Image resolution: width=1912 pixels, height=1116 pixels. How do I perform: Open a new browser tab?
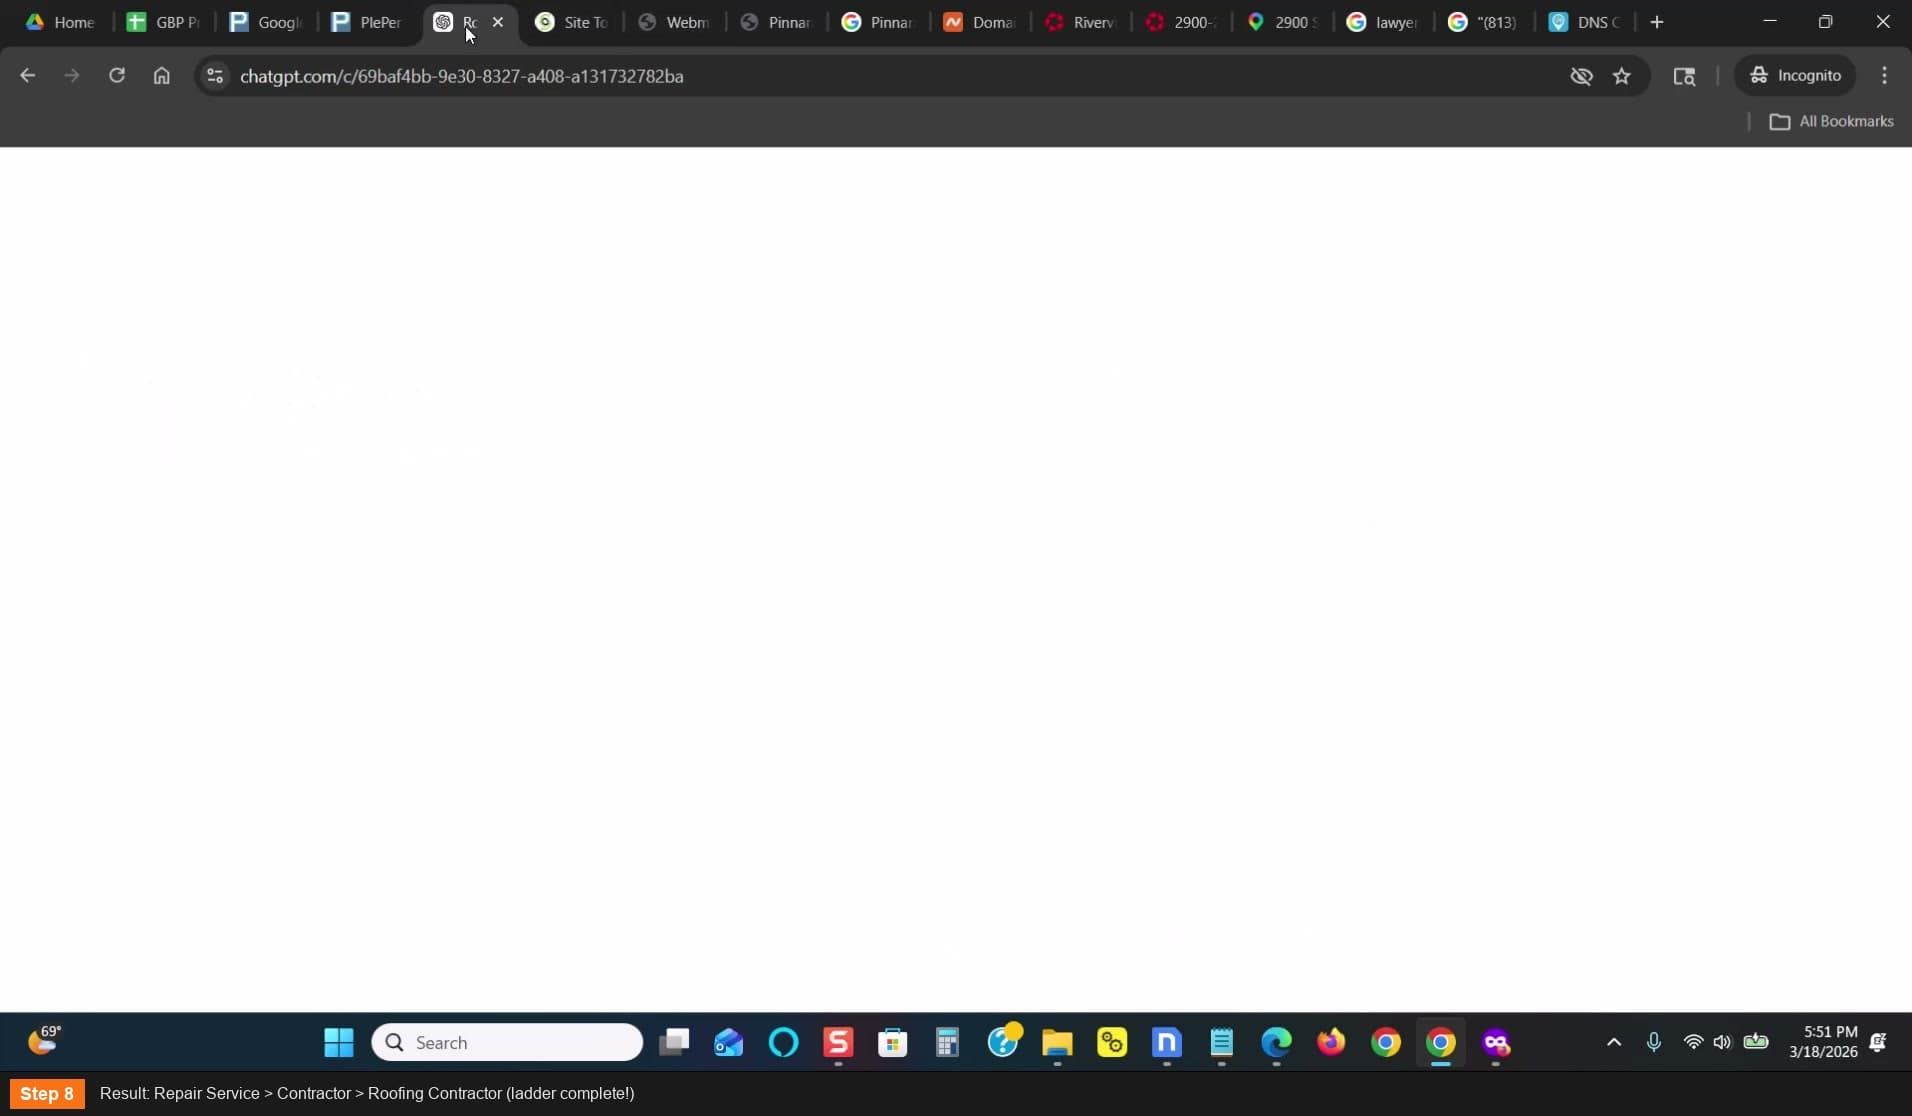1656,22
